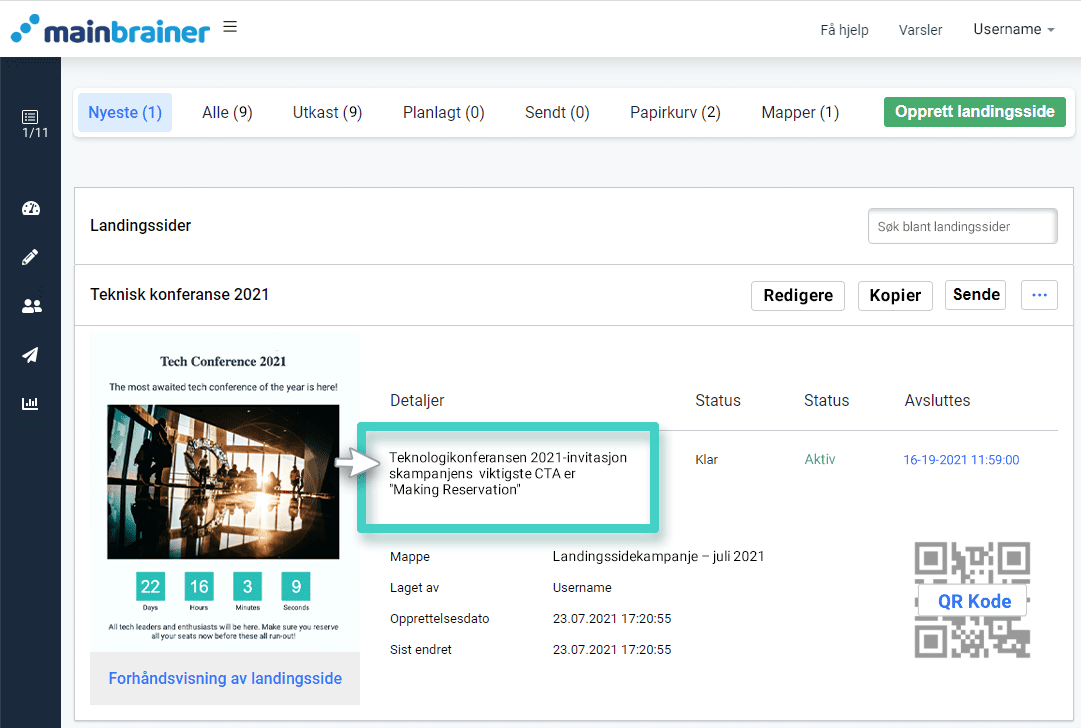Select the pencil edit icon in sidebar

31,257
